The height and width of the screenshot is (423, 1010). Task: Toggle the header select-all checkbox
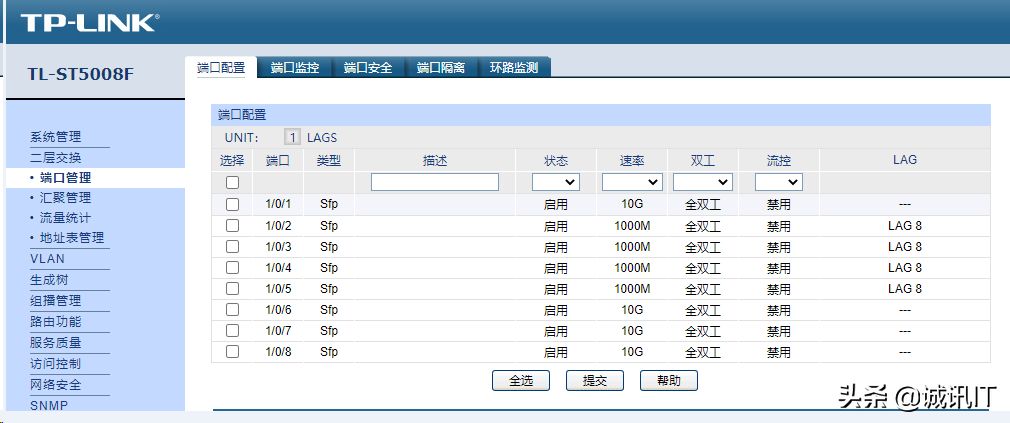click(232, 182)
